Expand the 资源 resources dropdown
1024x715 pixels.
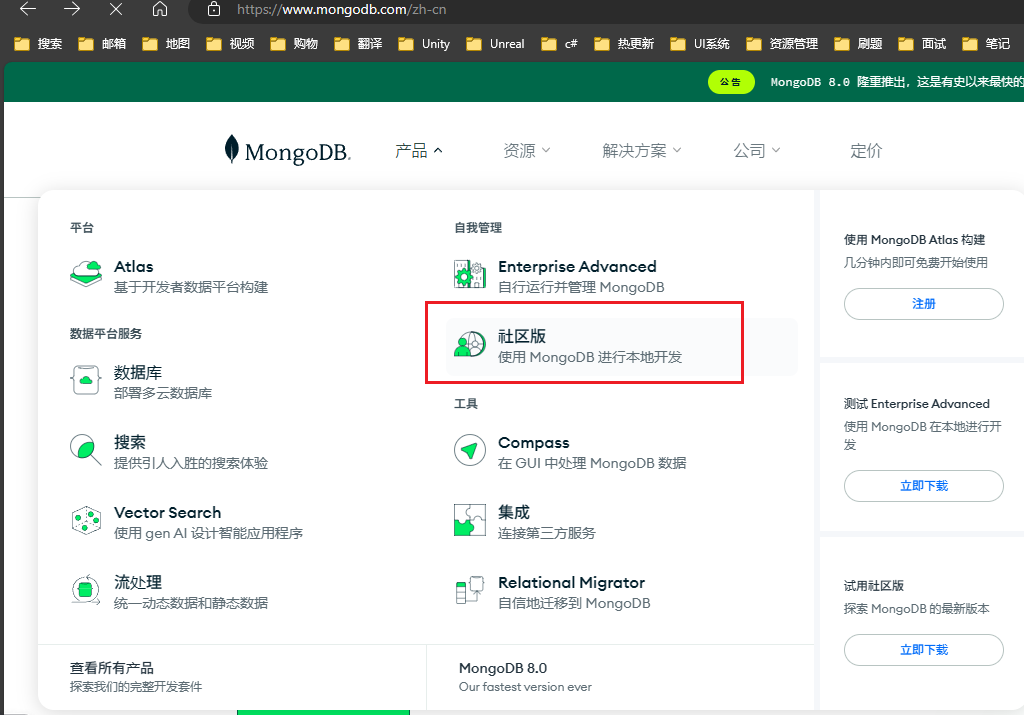527,151
